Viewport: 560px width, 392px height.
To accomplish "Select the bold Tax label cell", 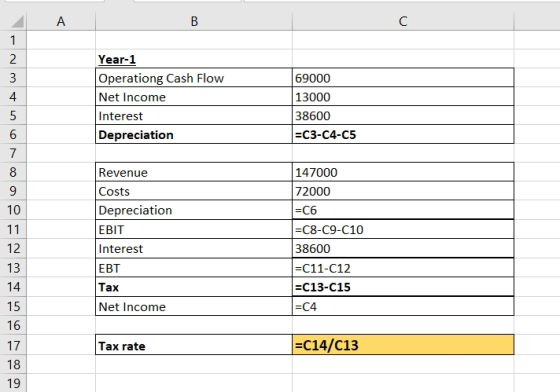I will tap(194, 287).
